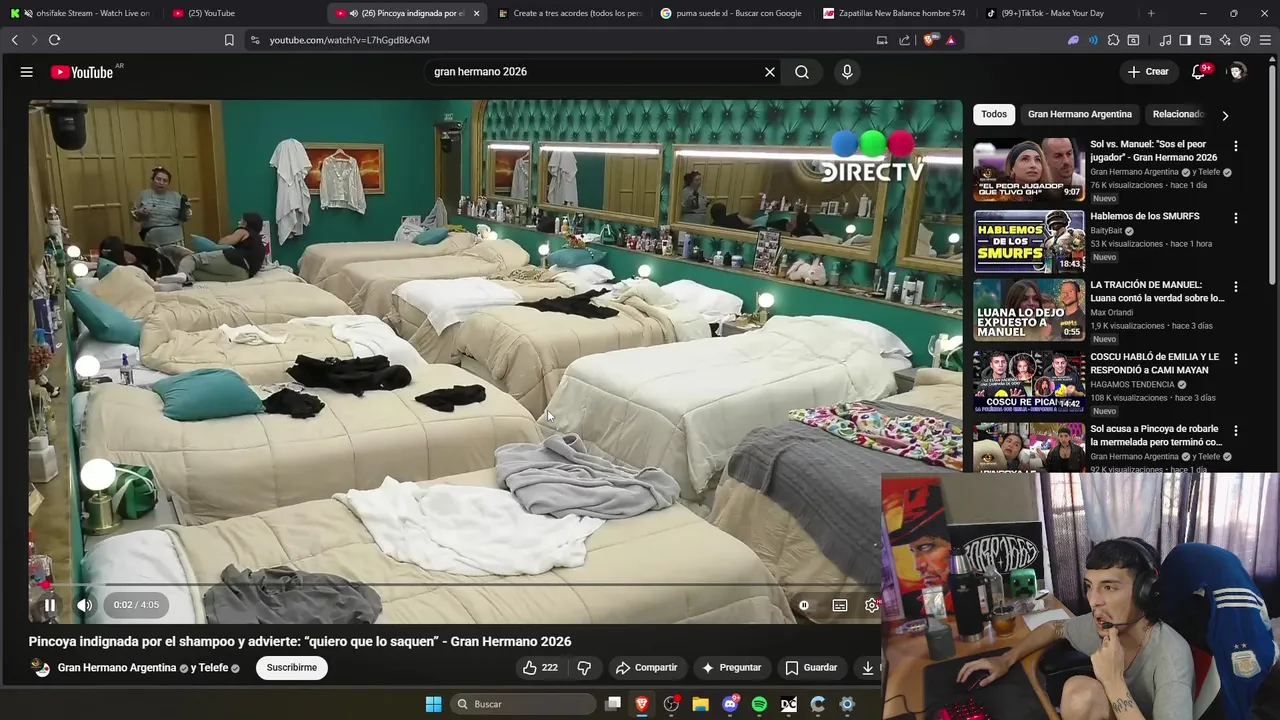Open Brave Shields lion icon

point(930,40)
